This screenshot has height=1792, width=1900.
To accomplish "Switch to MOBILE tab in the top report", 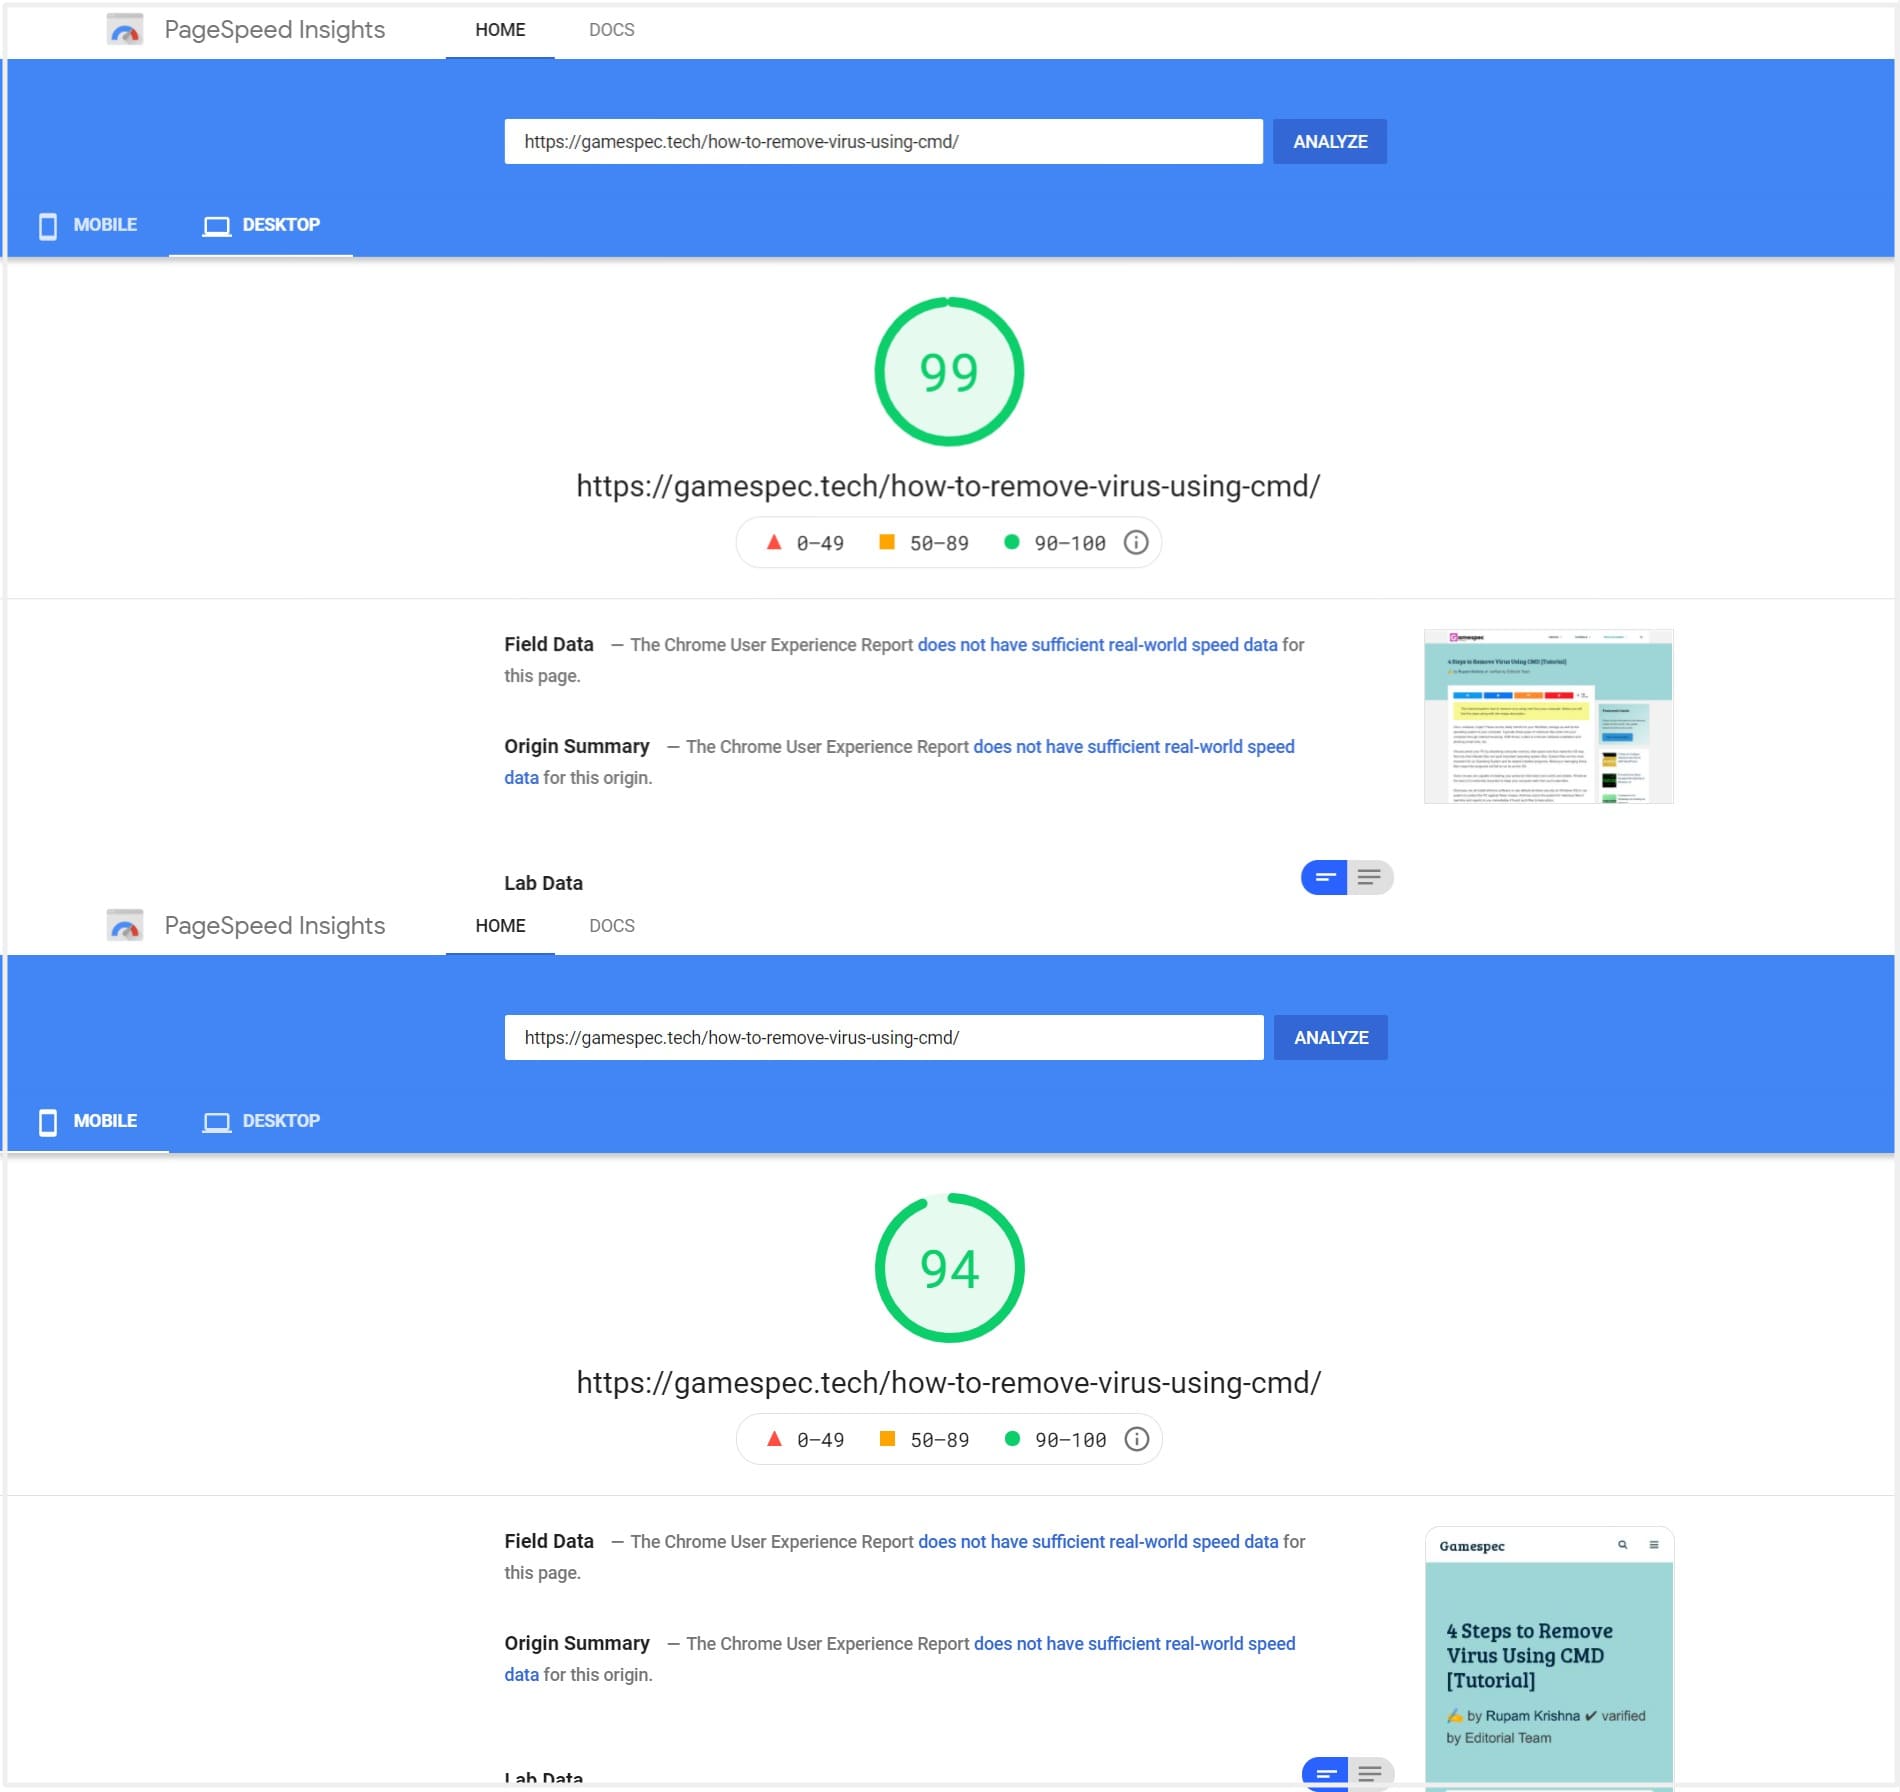I will tap(88, 225).
